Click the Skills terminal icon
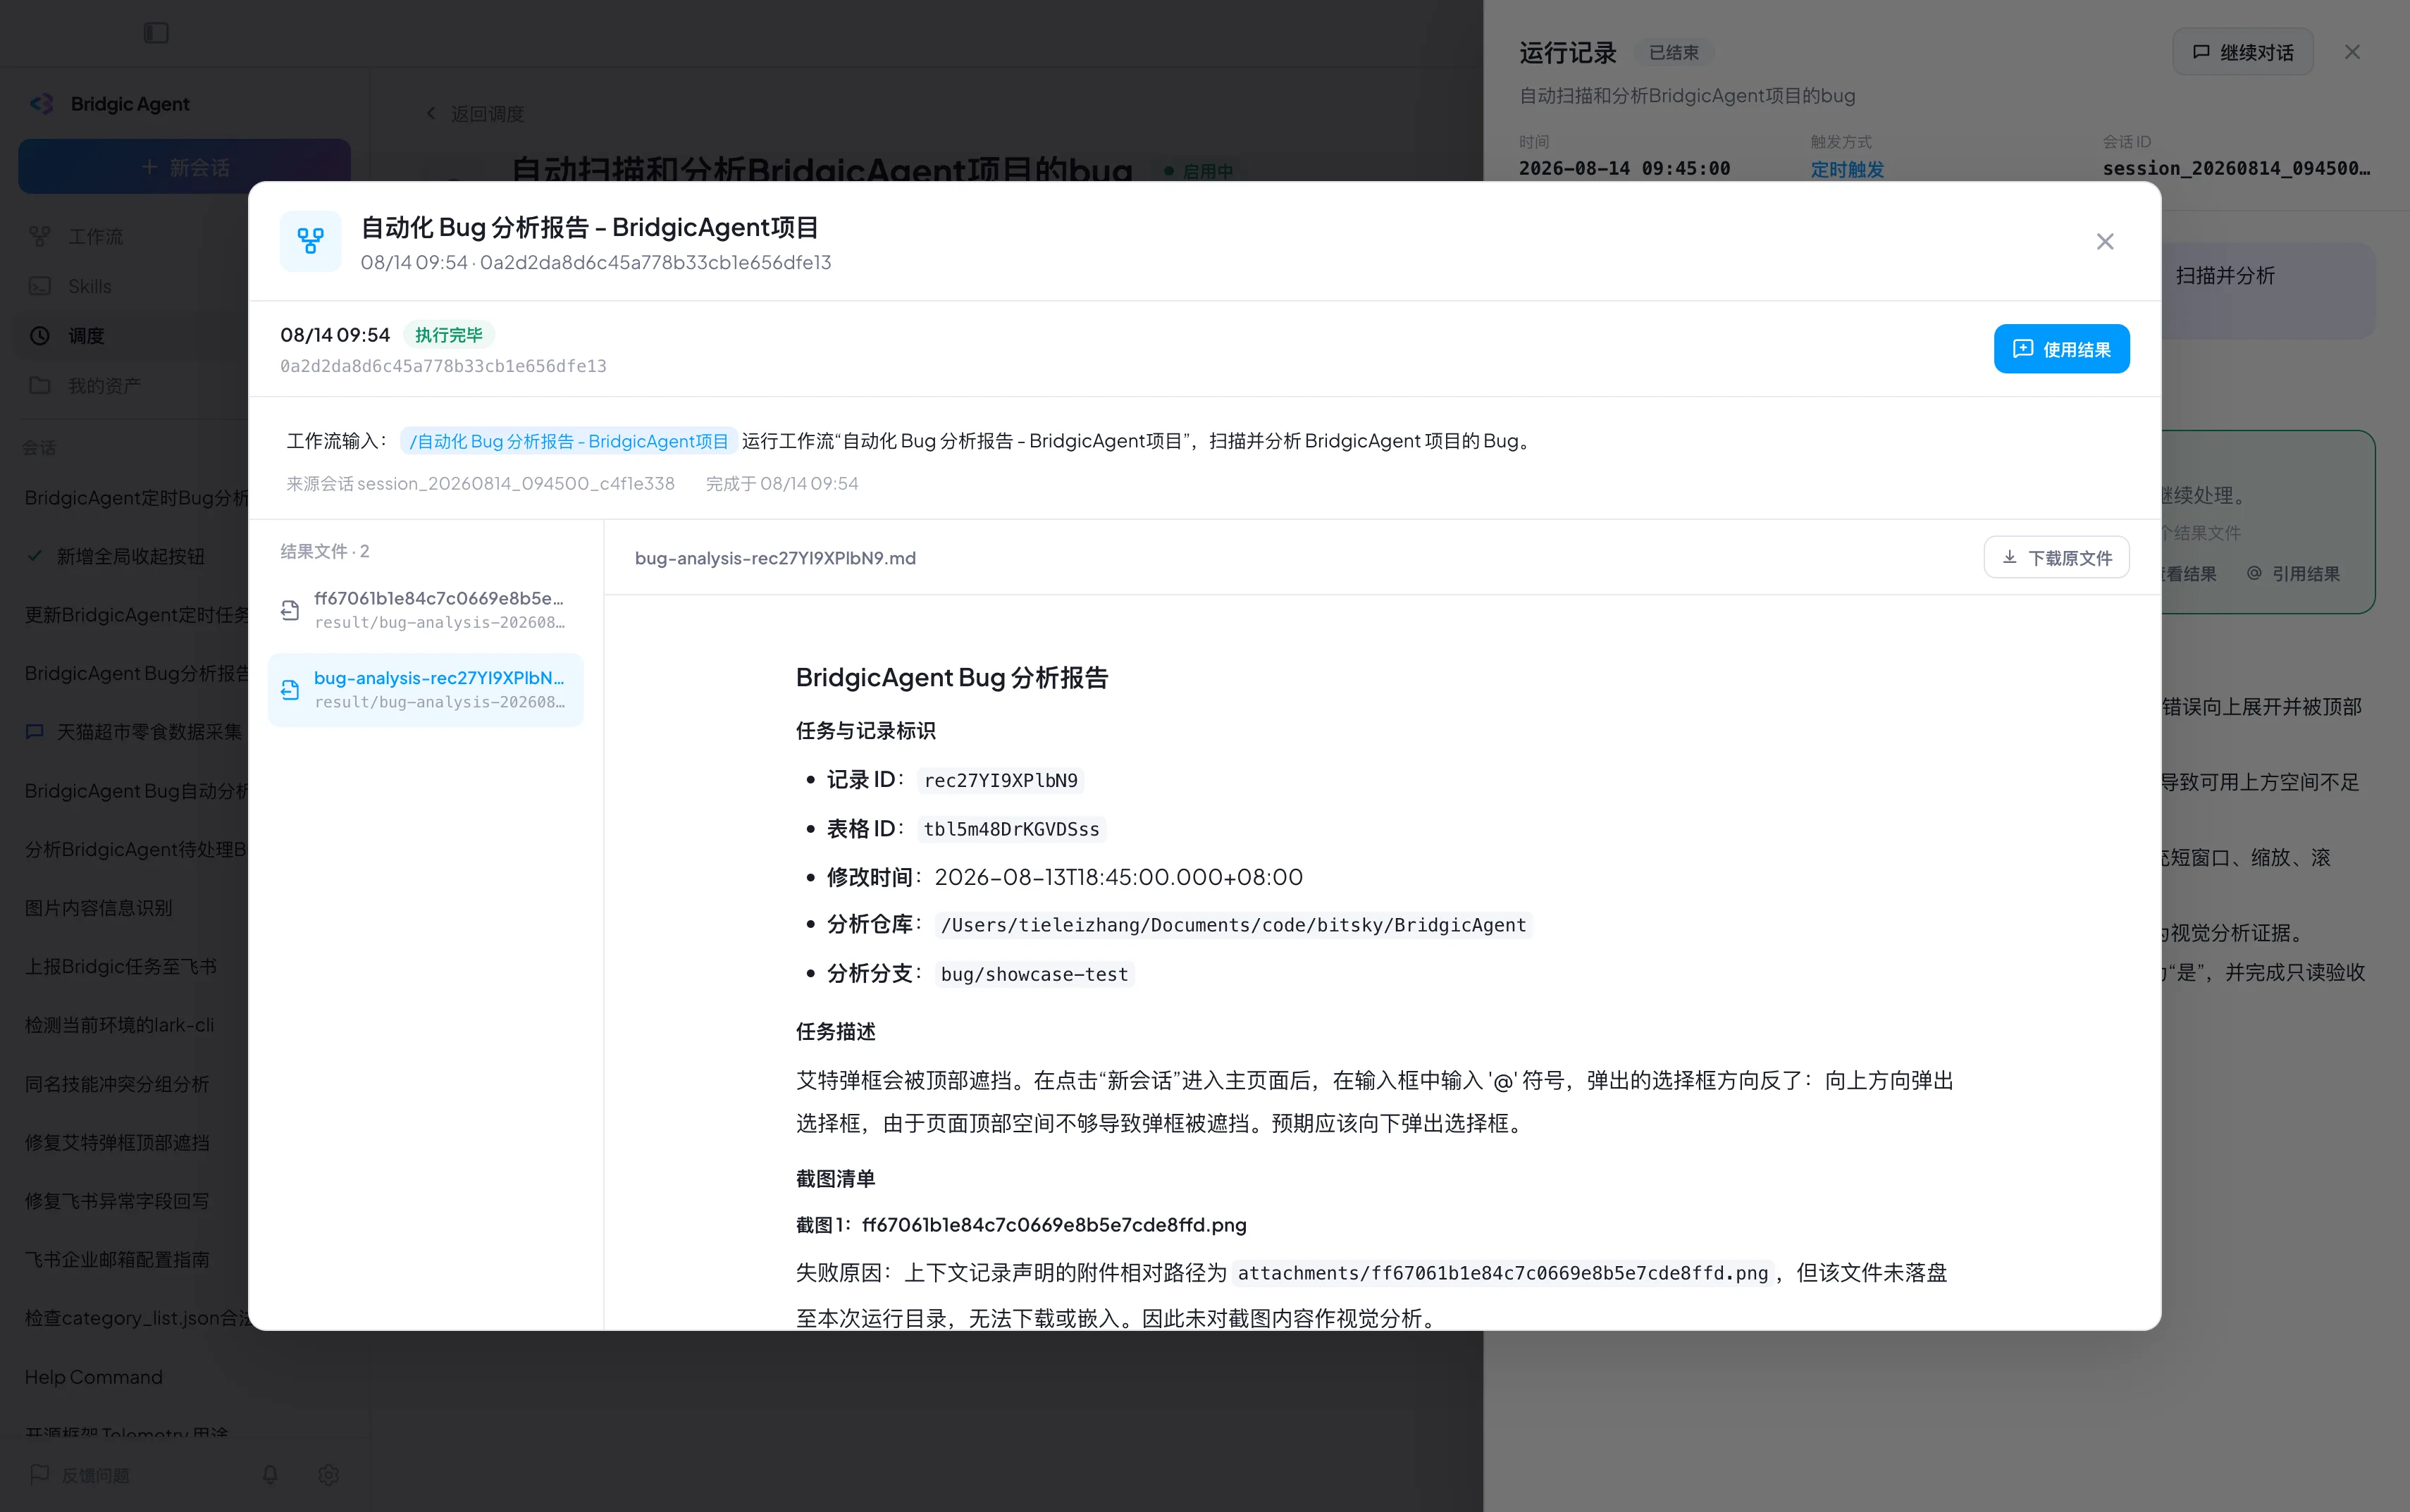 coord(40,287)
